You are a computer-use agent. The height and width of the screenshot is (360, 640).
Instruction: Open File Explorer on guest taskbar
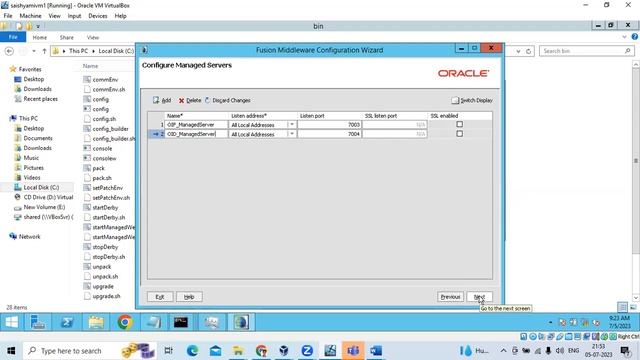(96, 322)
